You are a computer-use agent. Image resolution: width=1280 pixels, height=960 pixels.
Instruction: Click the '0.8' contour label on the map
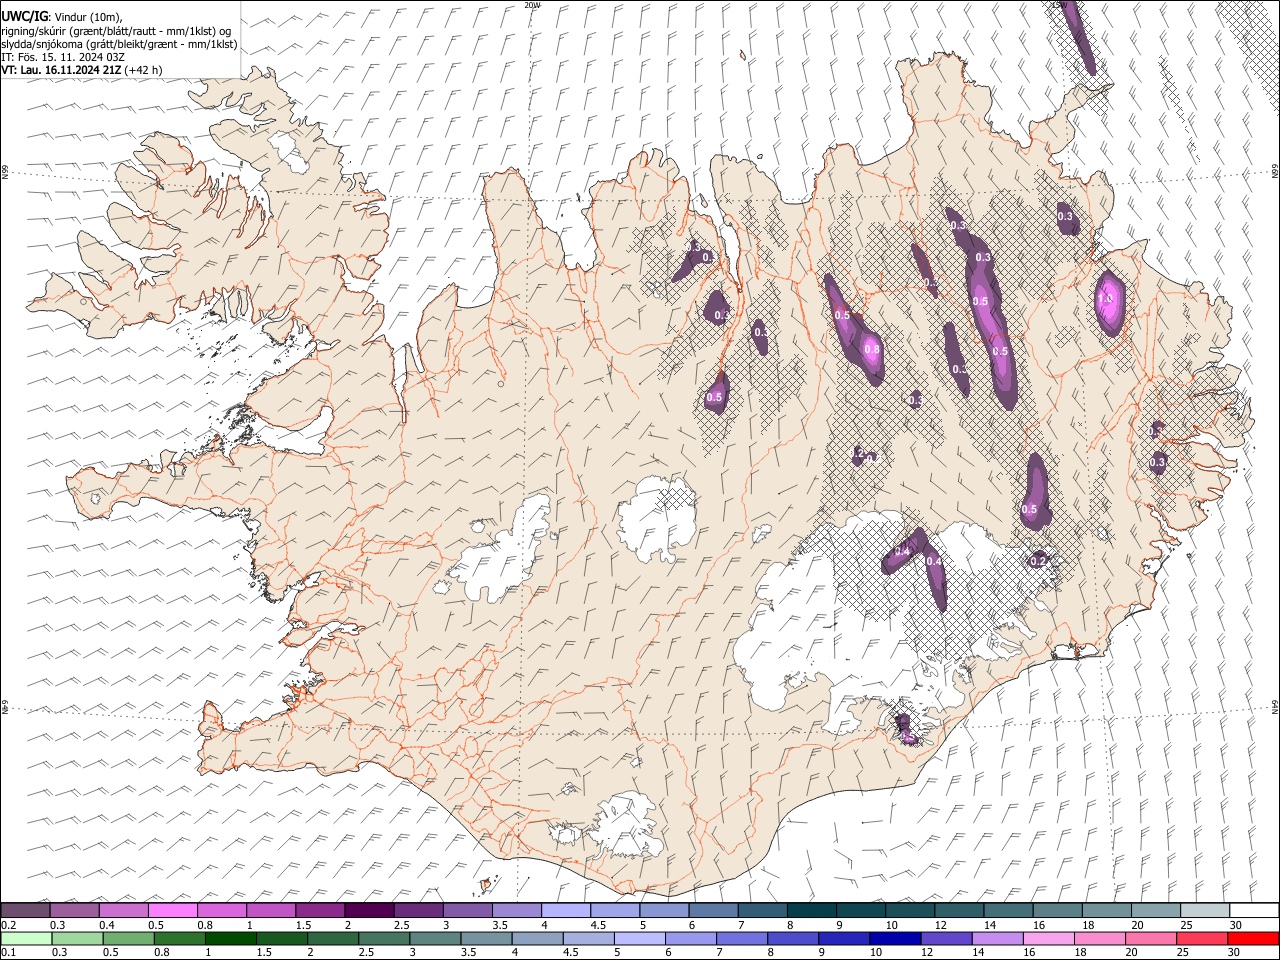point(872,349)
